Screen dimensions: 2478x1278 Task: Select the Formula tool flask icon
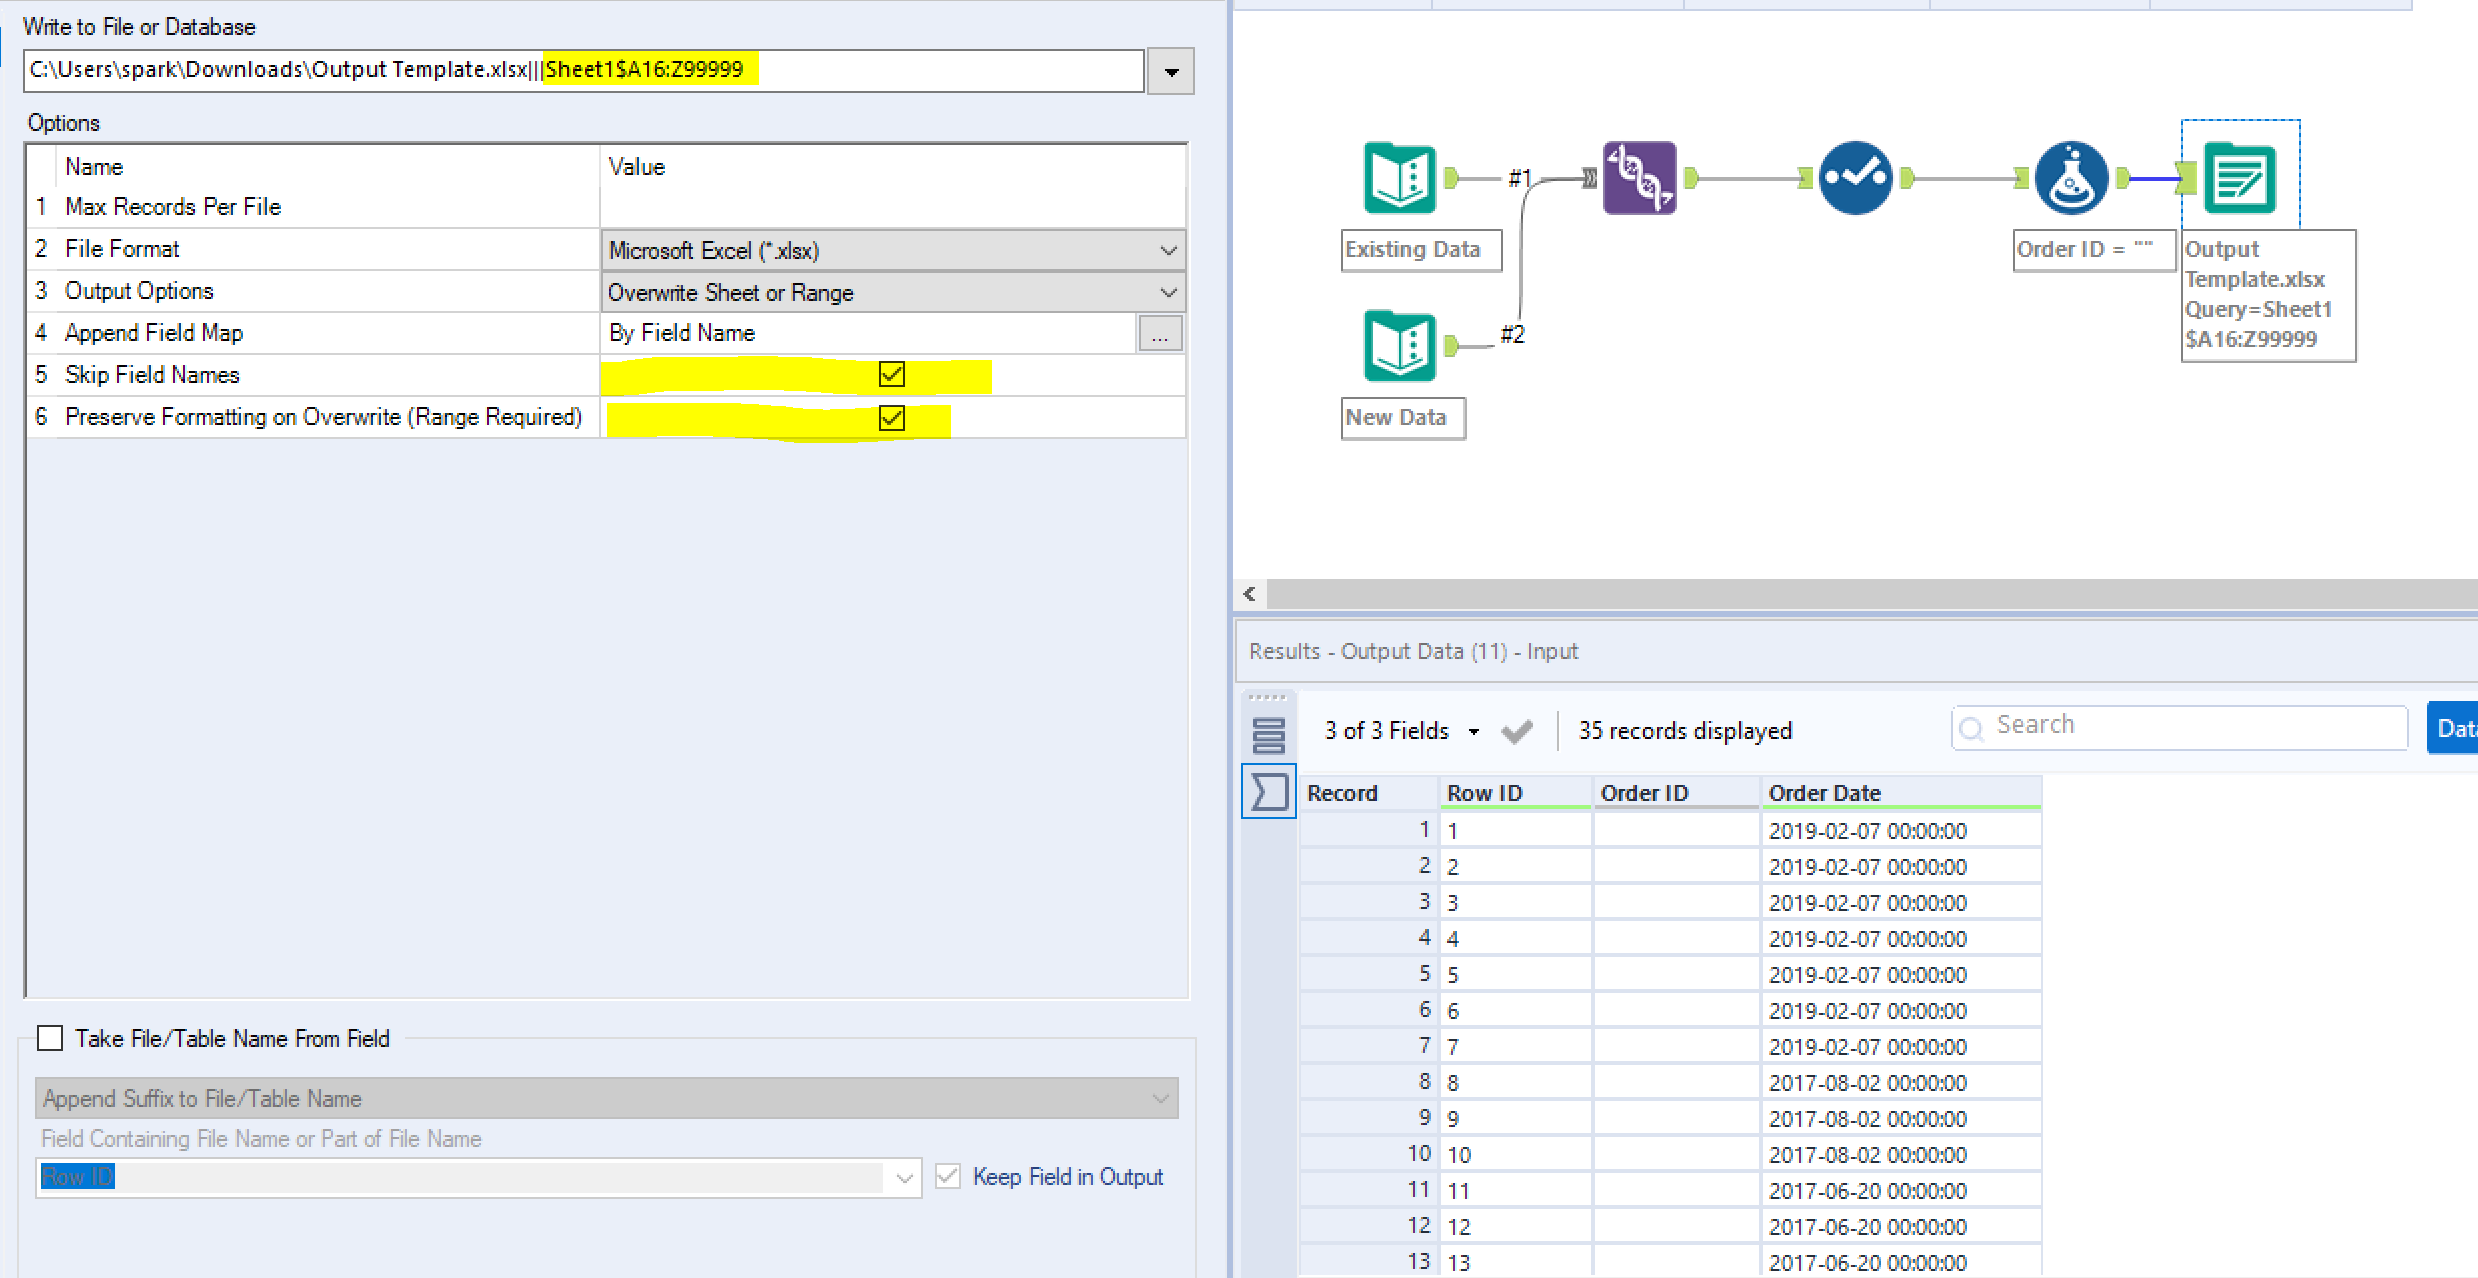(2071, 179)
